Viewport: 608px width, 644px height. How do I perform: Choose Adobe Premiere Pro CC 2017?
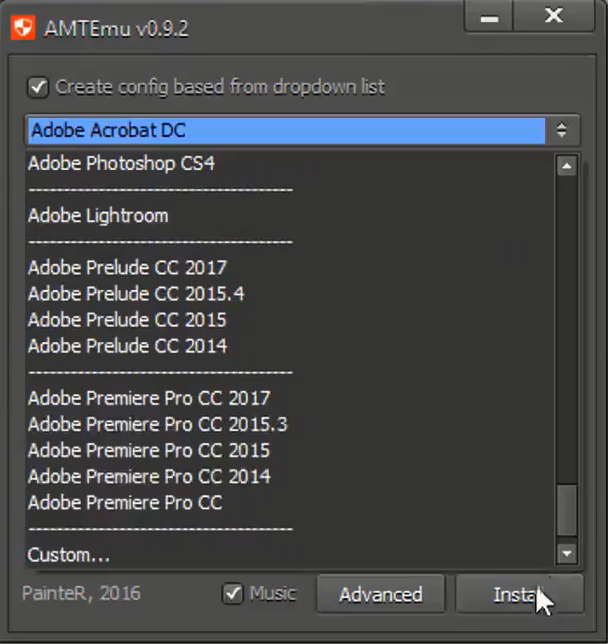click(x=149, y=398)
